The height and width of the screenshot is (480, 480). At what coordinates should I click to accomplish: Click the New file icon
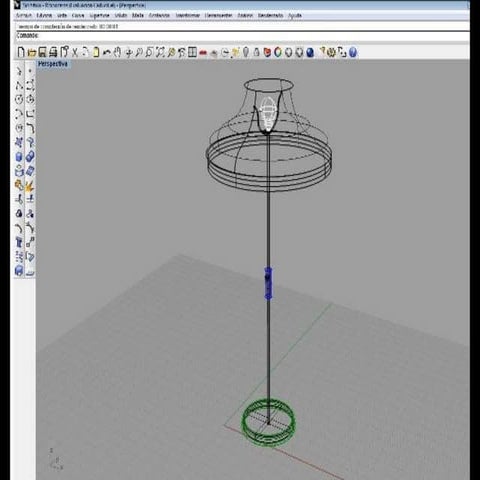coord(21,52)
